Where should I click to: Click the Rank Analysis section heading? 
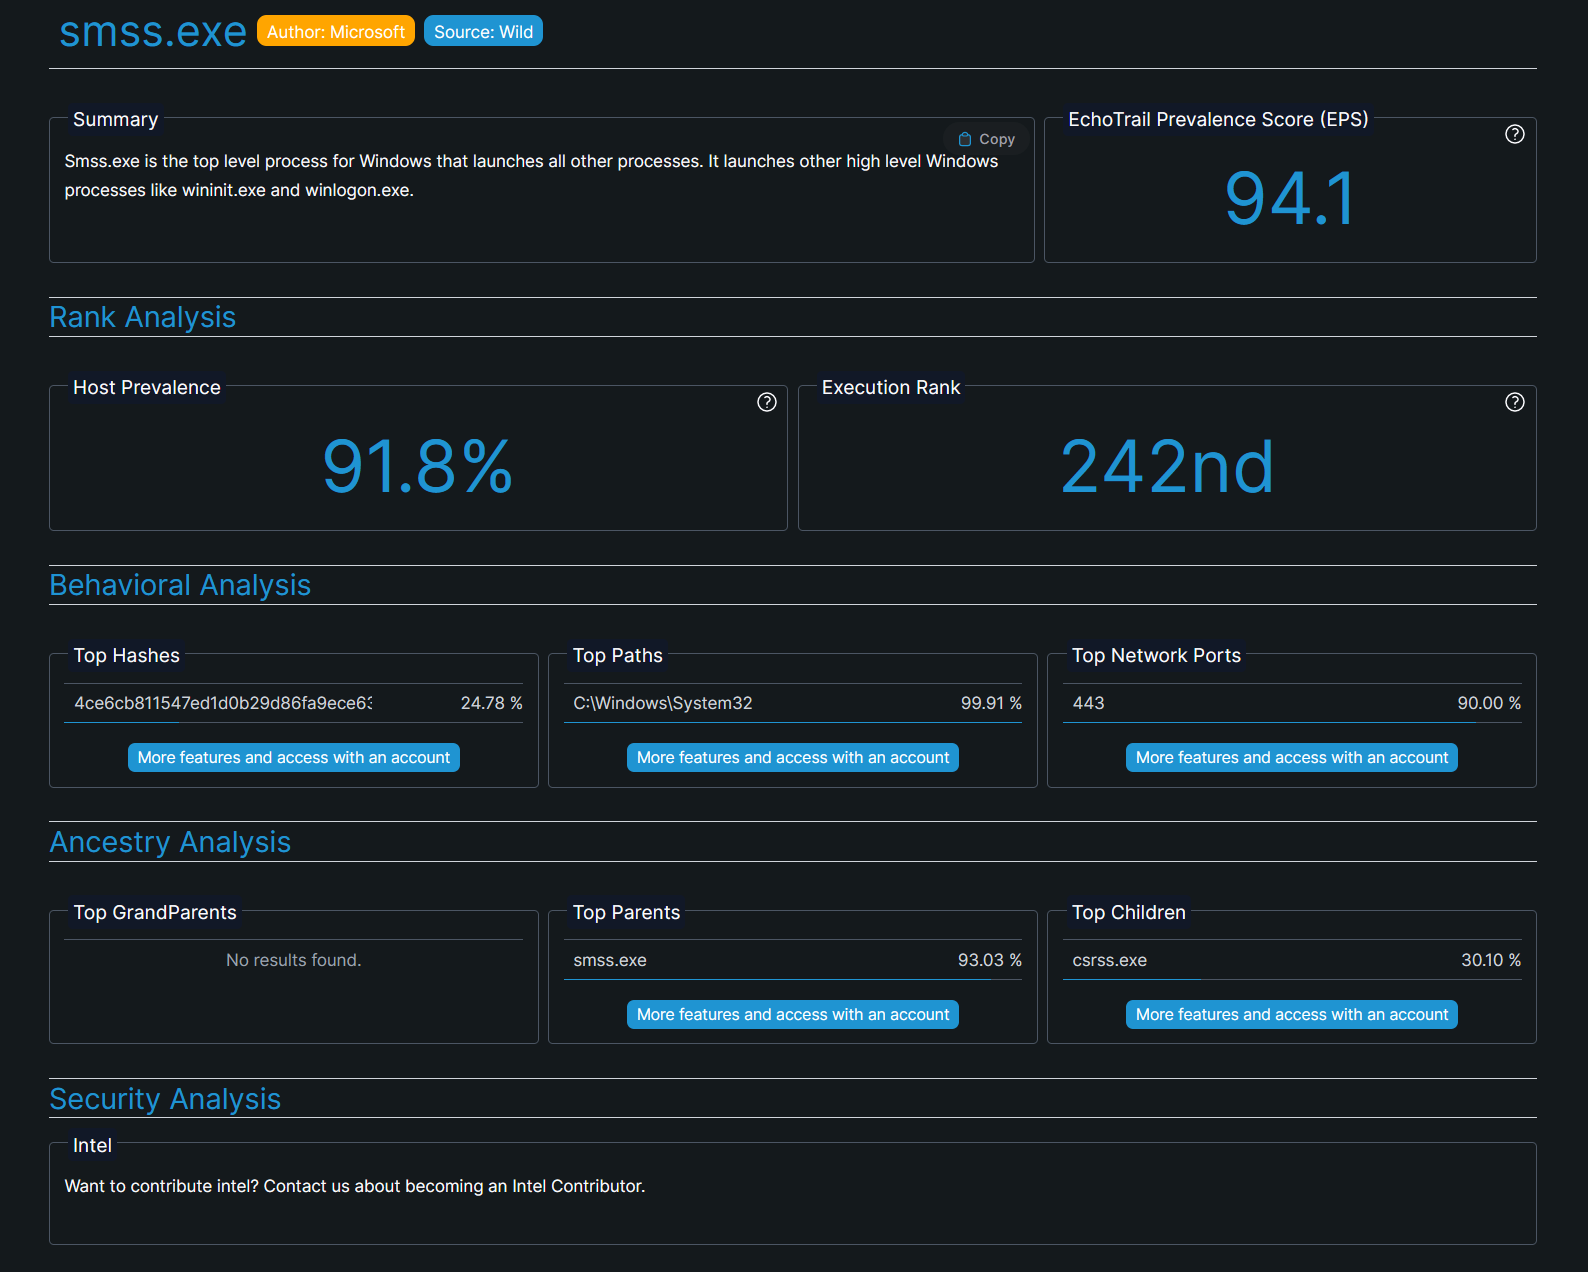(x=143, y=317)
